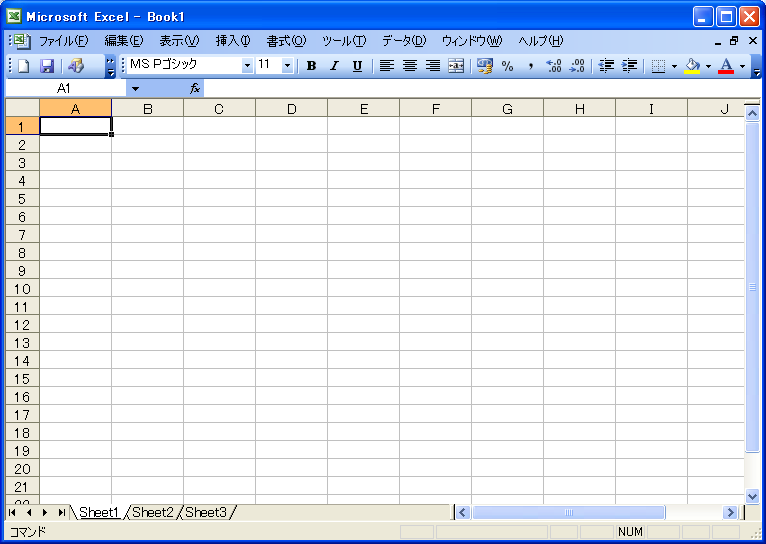Image resolution: width=766 pixels, height=544 pixels.
Task: Select the Sheet1 tab
Action: click(99, 512)
